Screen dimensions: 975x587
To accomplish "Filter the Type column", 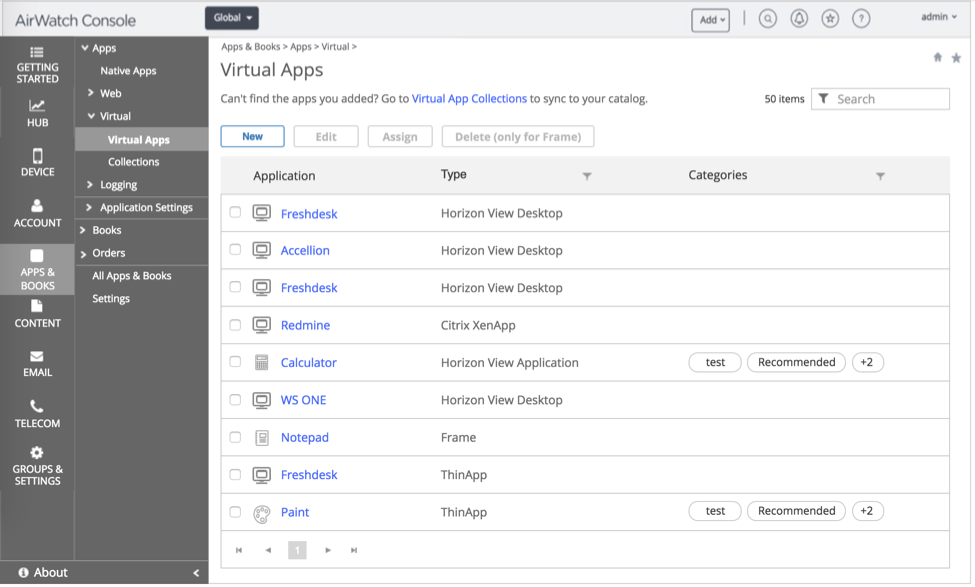I will (x=586, y=176).
